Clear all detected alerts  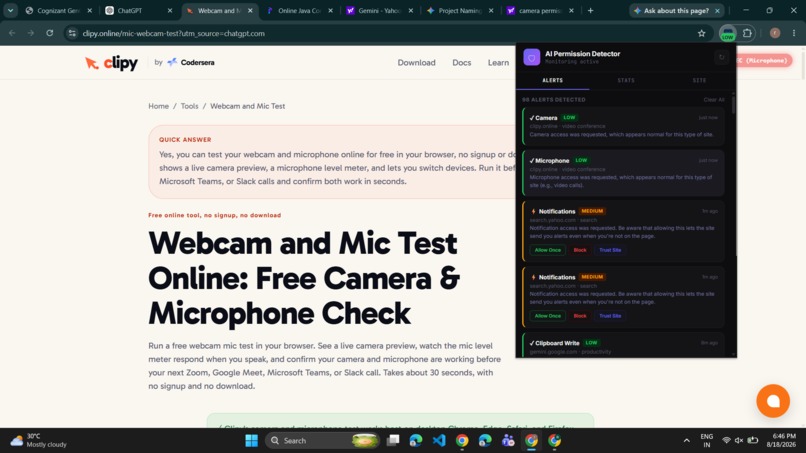713,100
